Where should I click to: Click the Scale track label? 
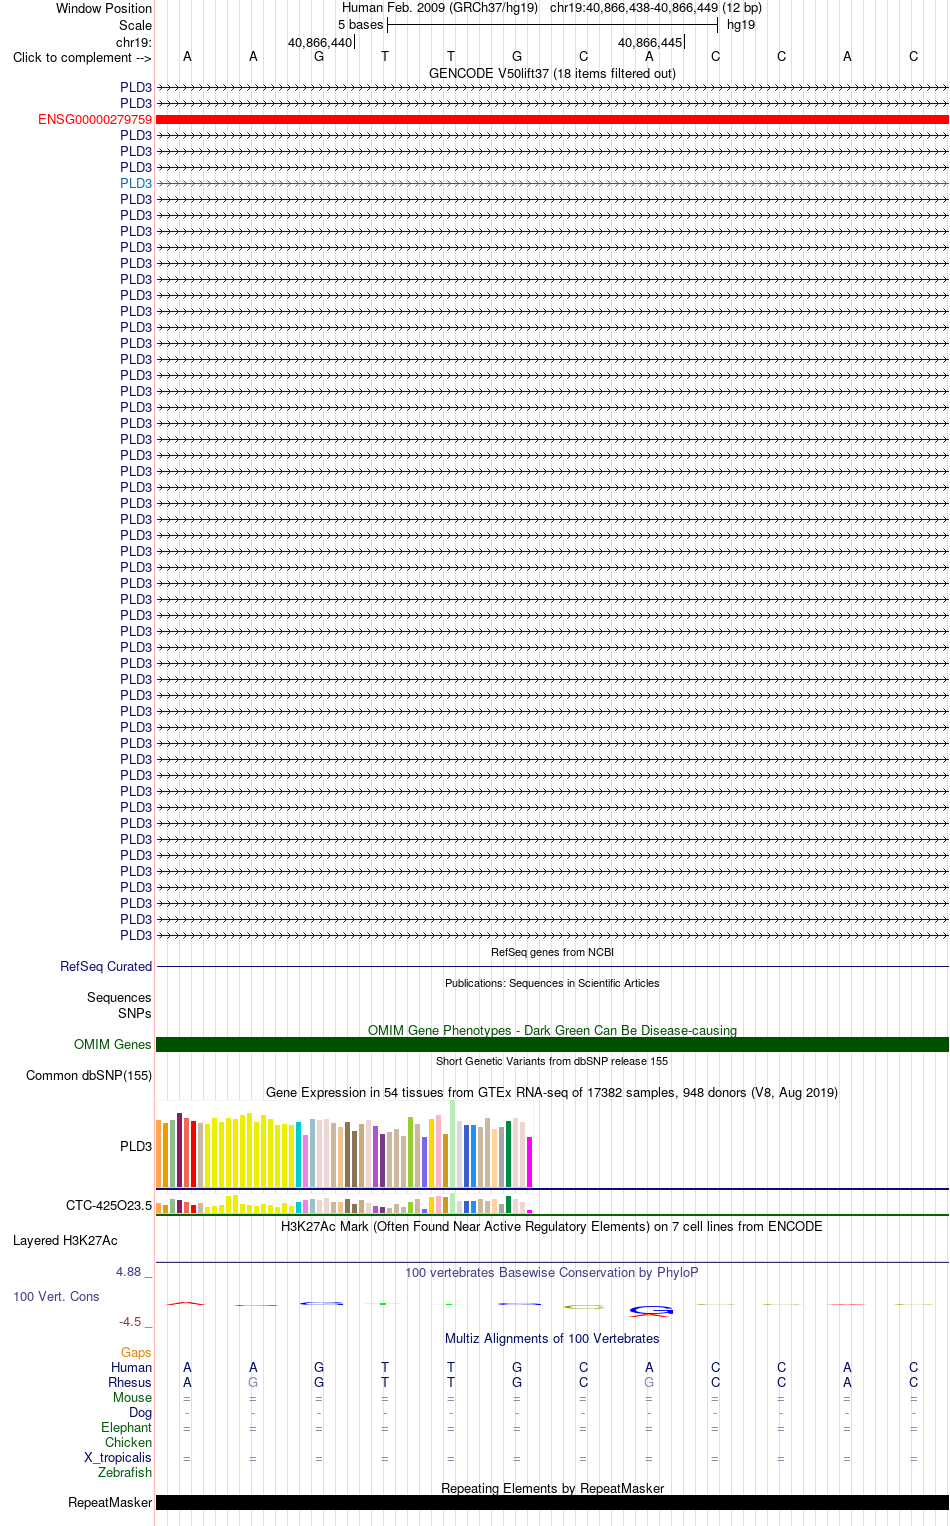(x=136, y=25)
